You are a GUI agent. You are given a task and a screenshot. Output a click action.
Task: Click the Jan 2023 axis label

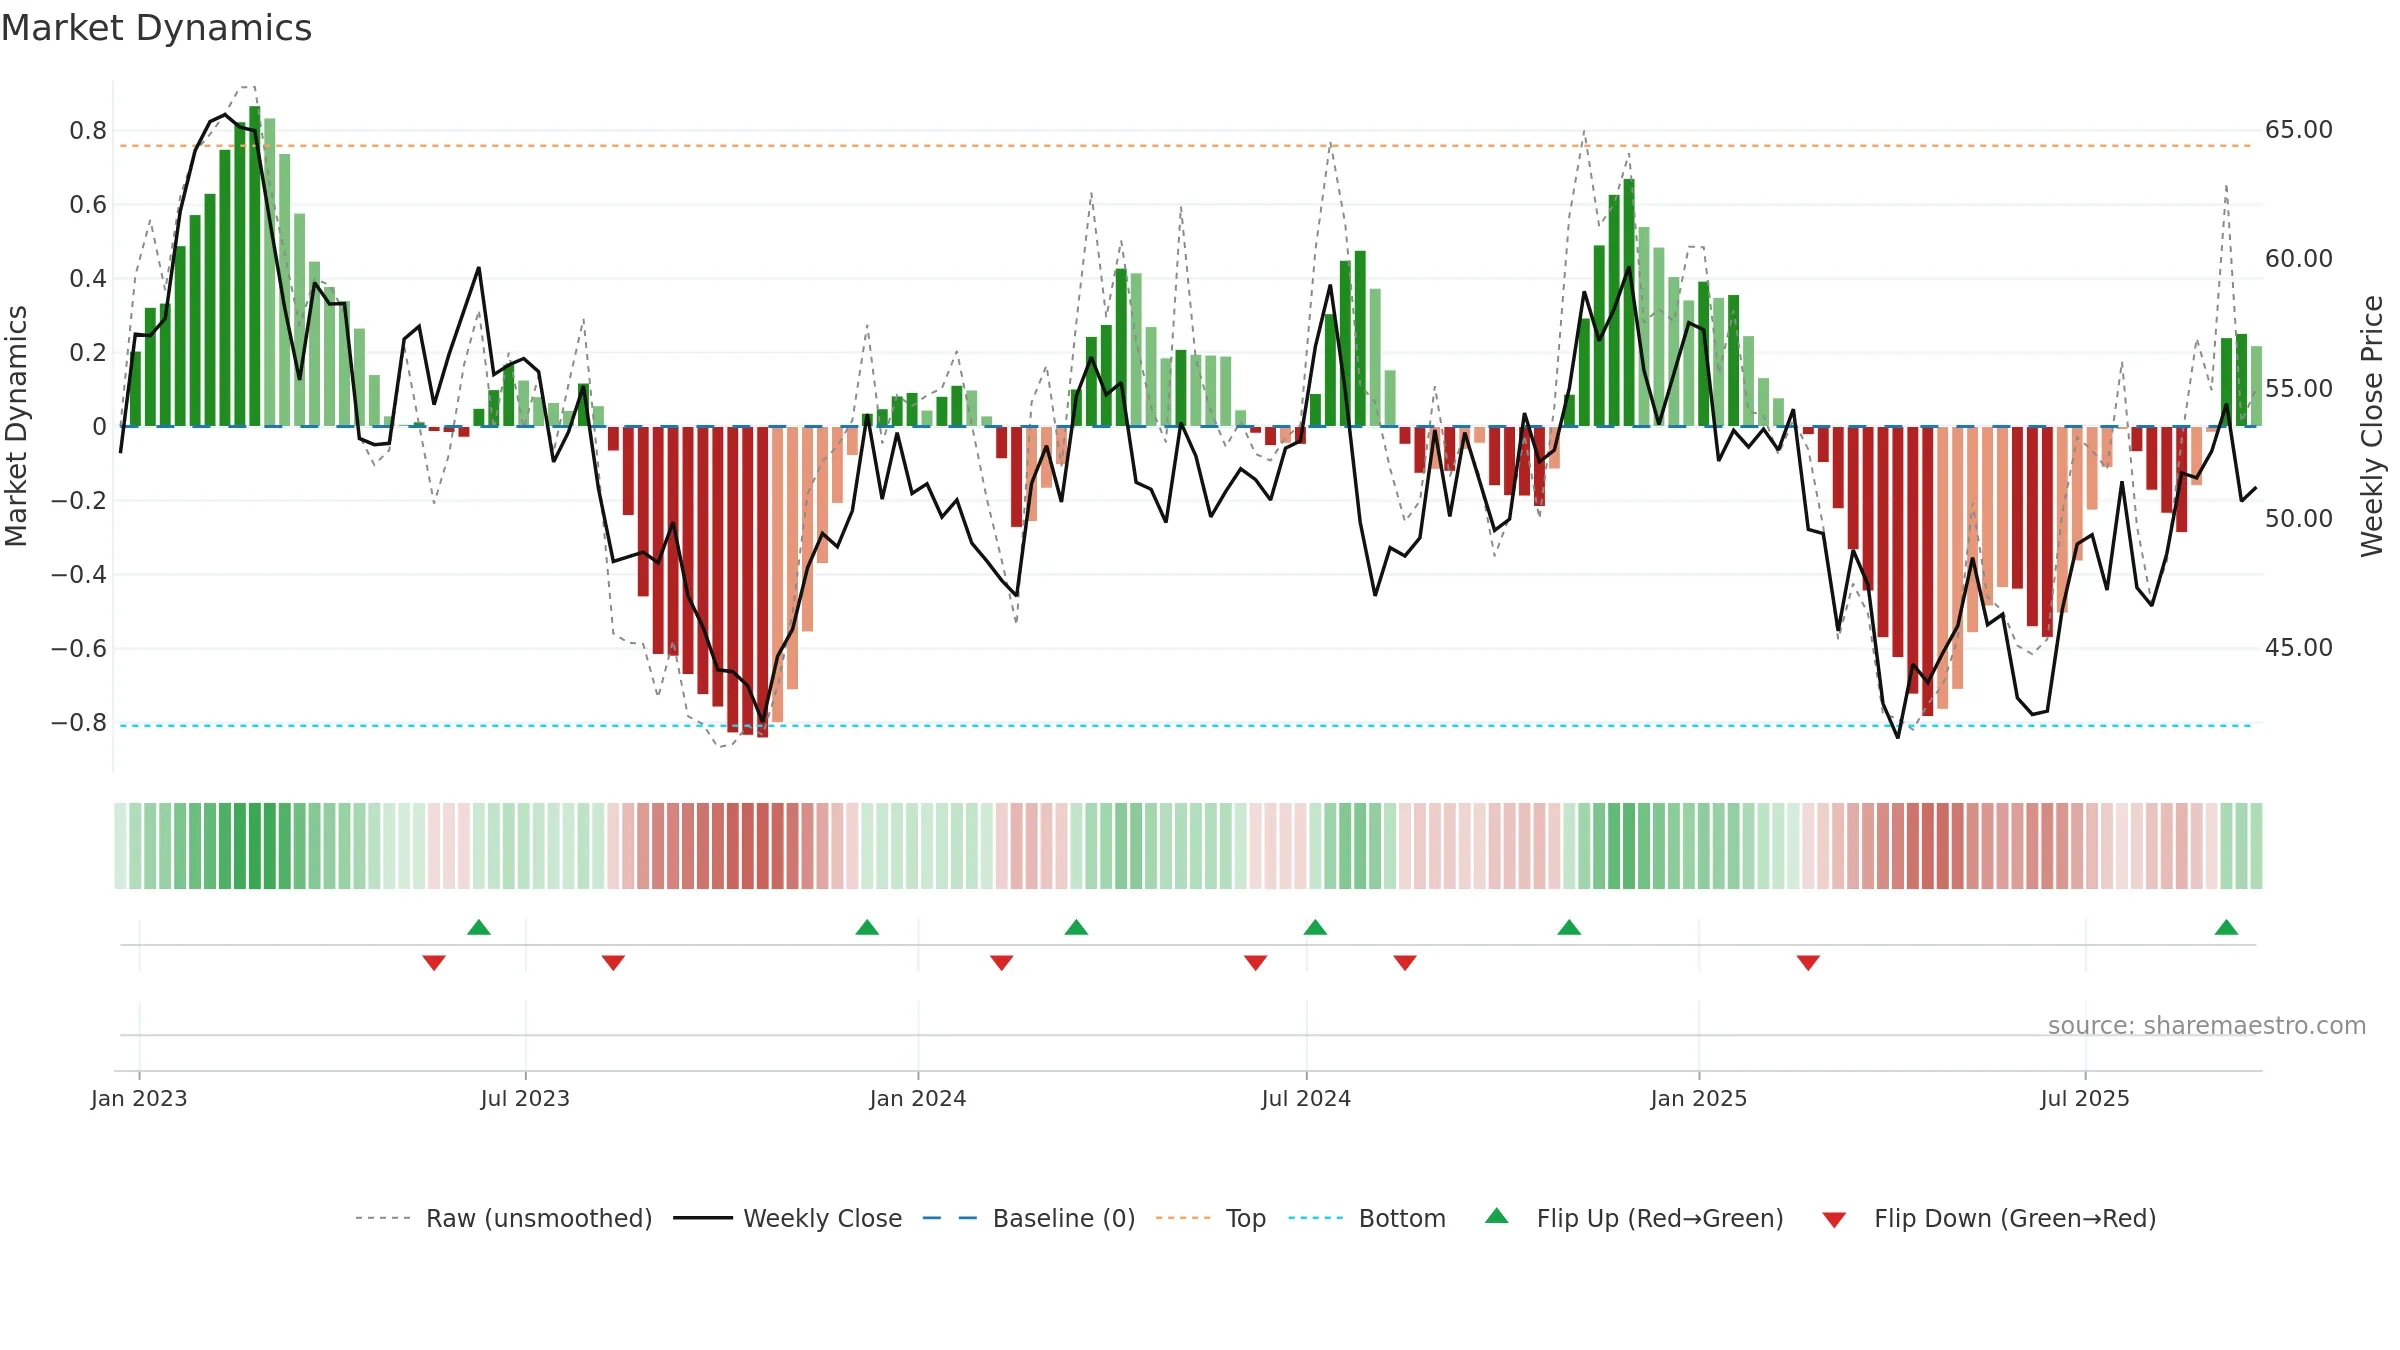(139, 1098)
